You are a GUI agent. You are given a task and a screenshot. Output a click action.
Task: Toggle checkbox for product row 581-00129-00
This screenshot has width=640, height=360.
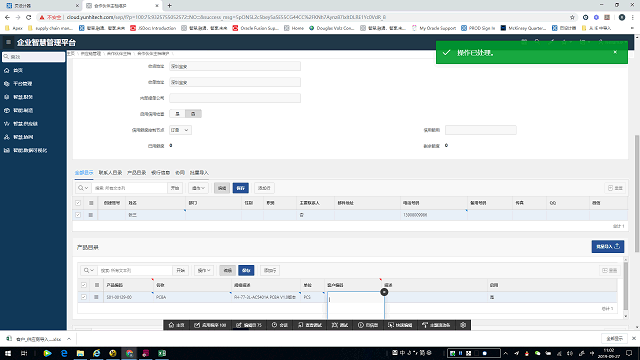click(x=84, y=297)
